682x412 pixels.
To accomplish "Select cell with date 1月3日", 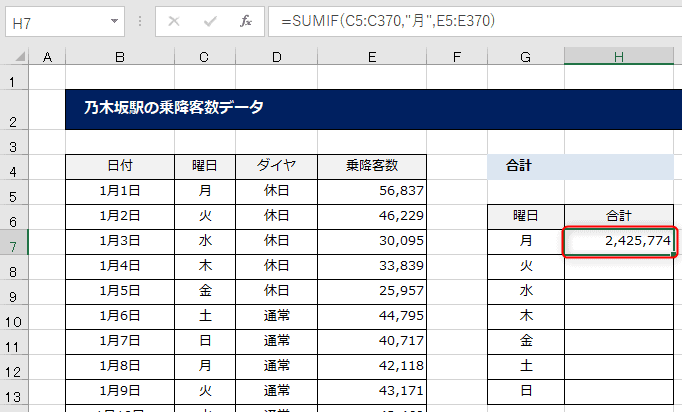I will click(120, 241).
